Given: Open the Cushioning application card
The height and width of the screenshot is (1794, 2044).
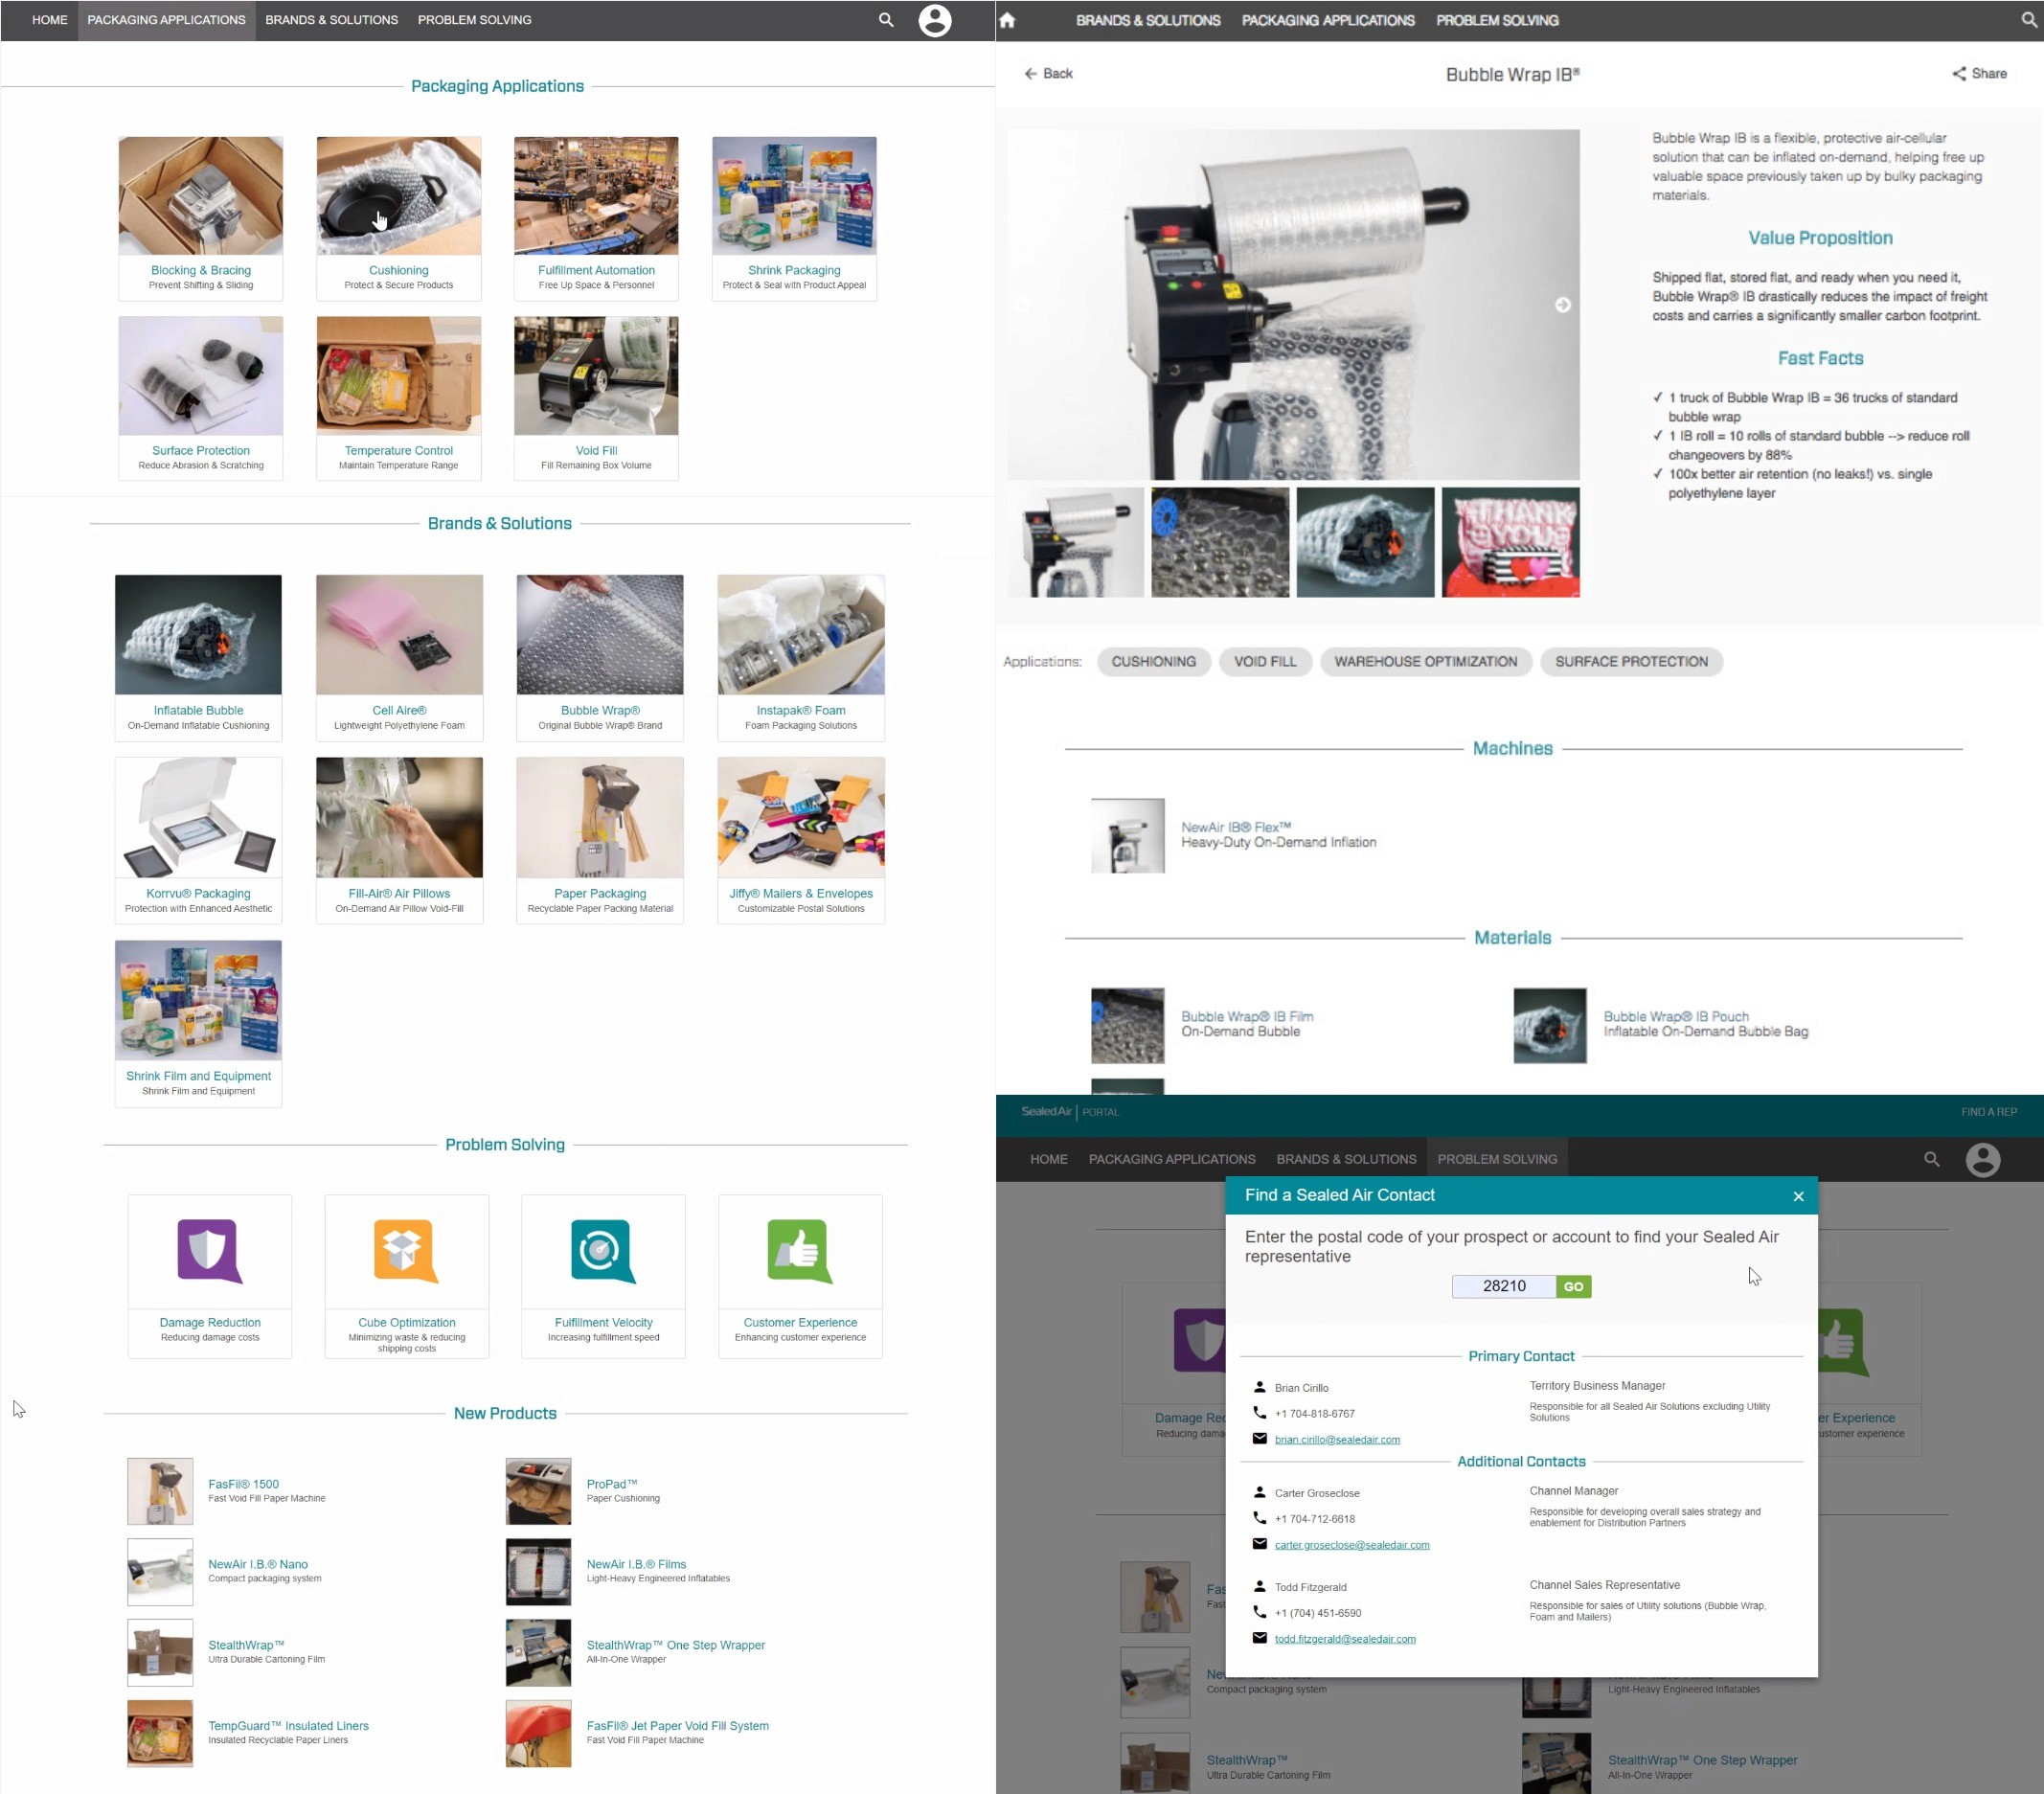Looking at the screenshot, I should (398, 218).
